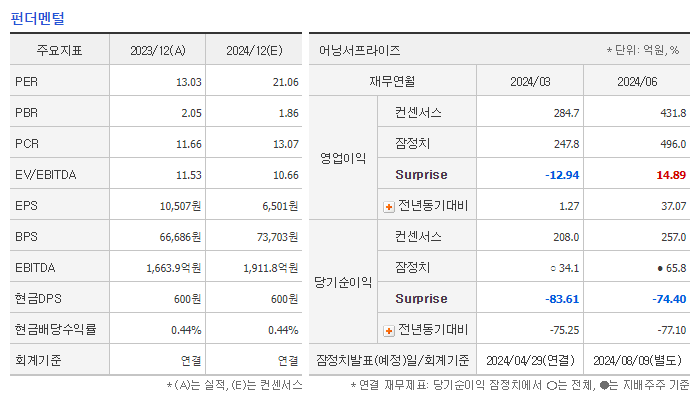Image resolution: width=699 pixels, height=396 pixels.
Task: Click 당기순이익 컨센서스 value 208.0
Action: (x=566, y=237)
